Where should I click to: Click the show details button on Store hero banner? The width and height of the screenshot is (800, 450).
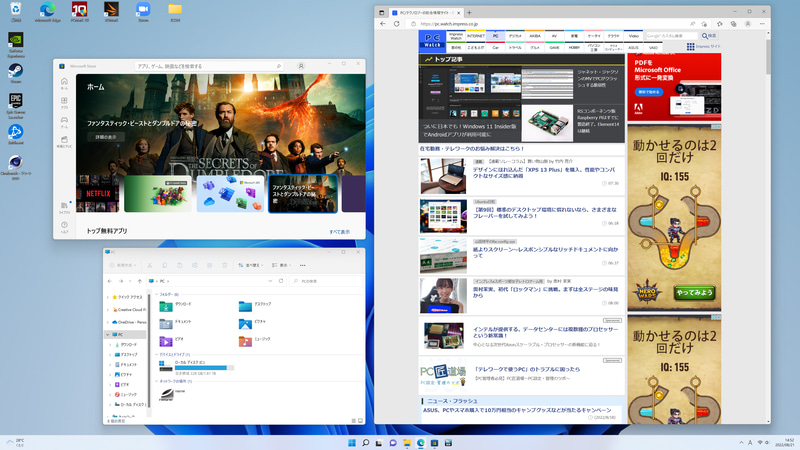tap(105, 137)
